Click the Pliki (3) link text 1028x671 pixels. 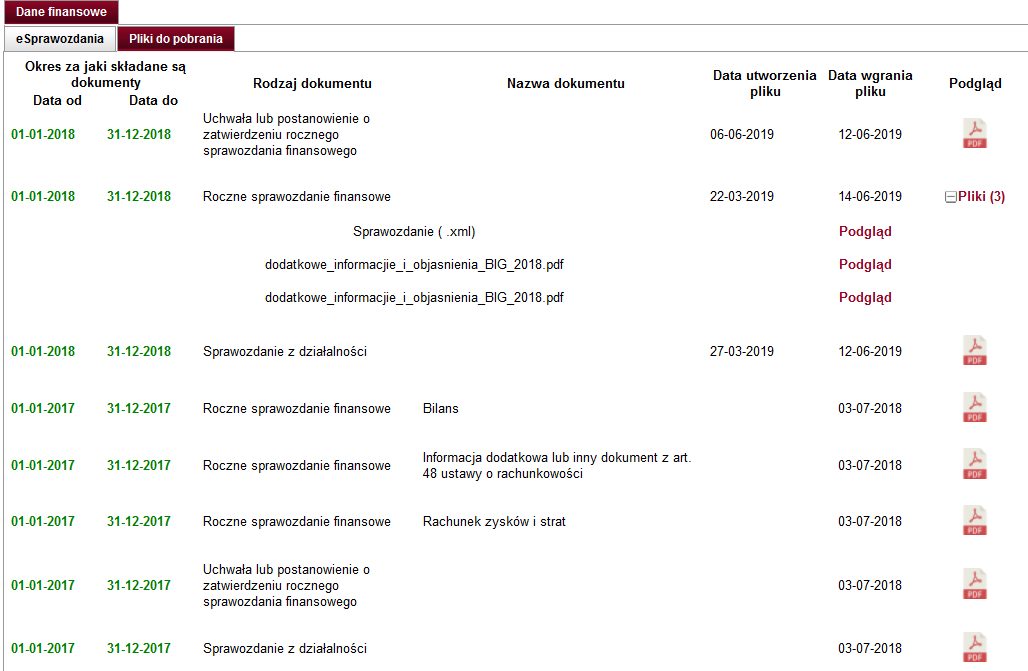(x=981, y=196)
